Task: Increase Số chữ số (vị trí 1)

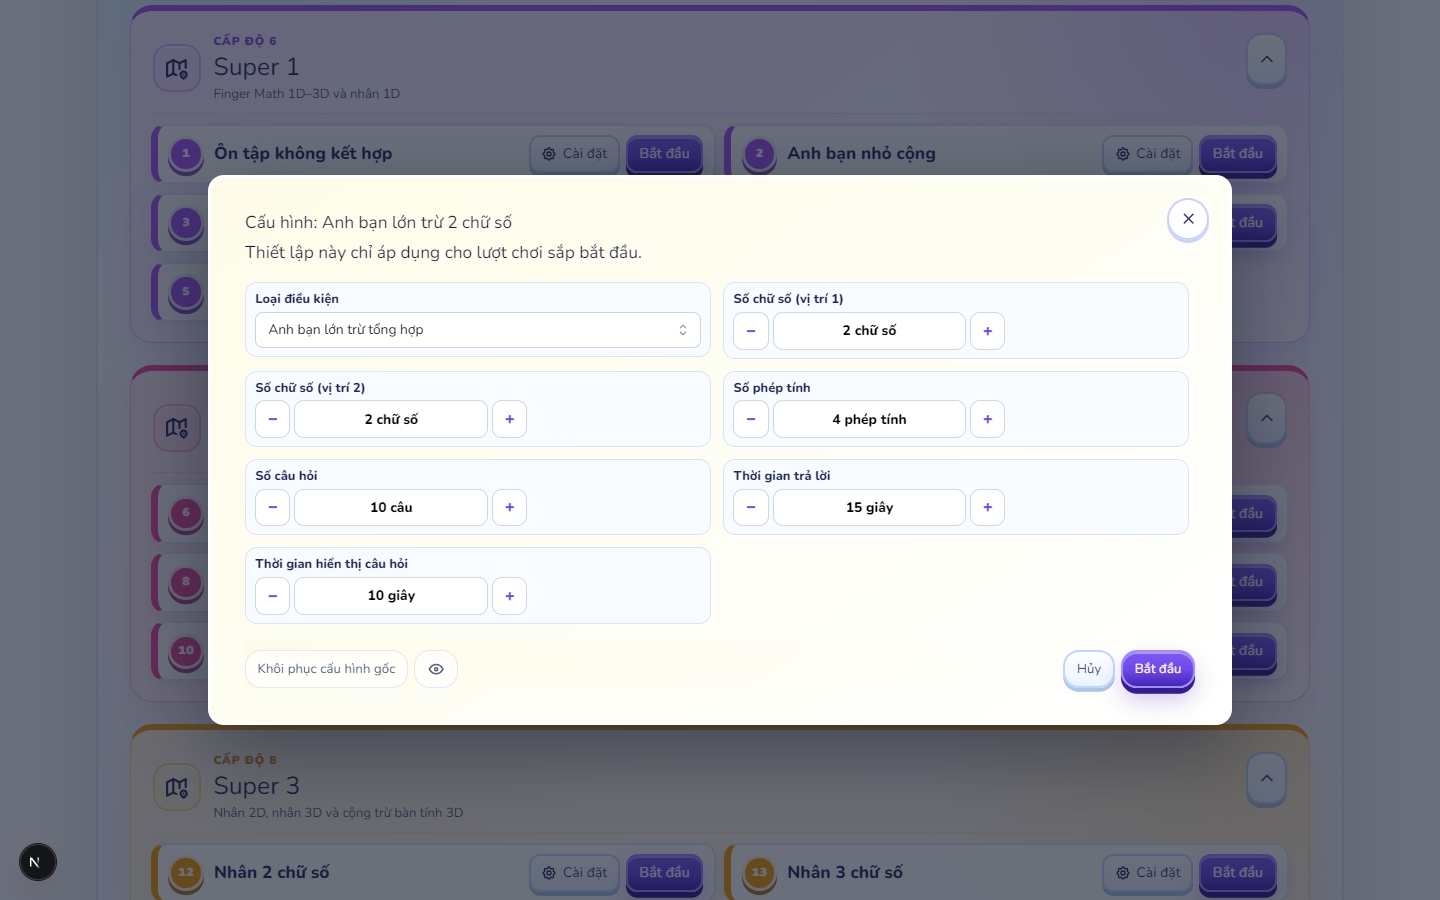Action: click(x=987, y=331)
